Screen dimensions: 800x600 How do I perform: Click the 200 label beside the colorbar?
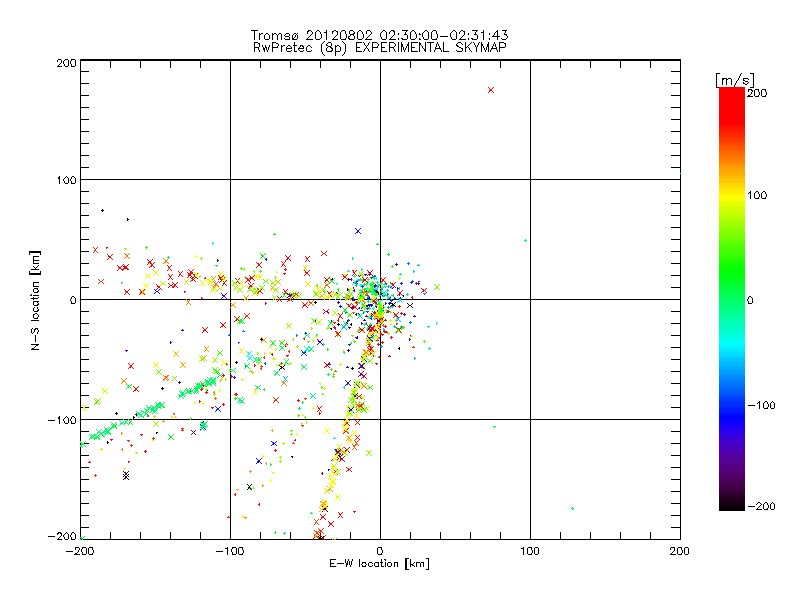tap(757, 93)
